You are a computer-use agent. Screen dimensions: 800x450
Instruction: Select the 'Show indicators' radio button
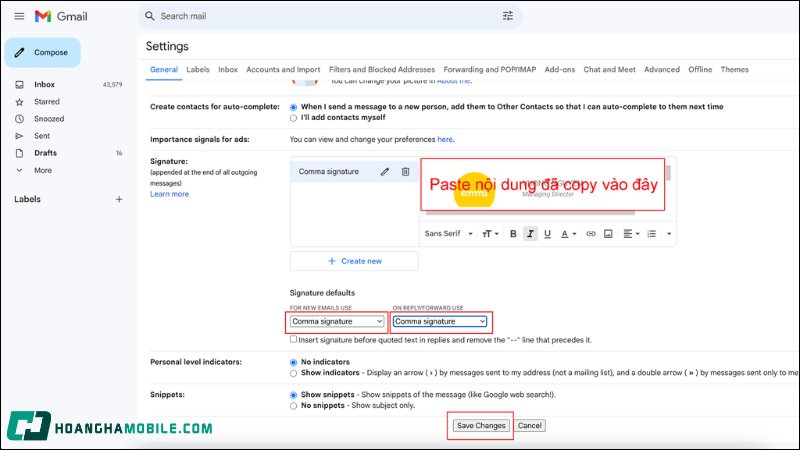click(293, 372)
